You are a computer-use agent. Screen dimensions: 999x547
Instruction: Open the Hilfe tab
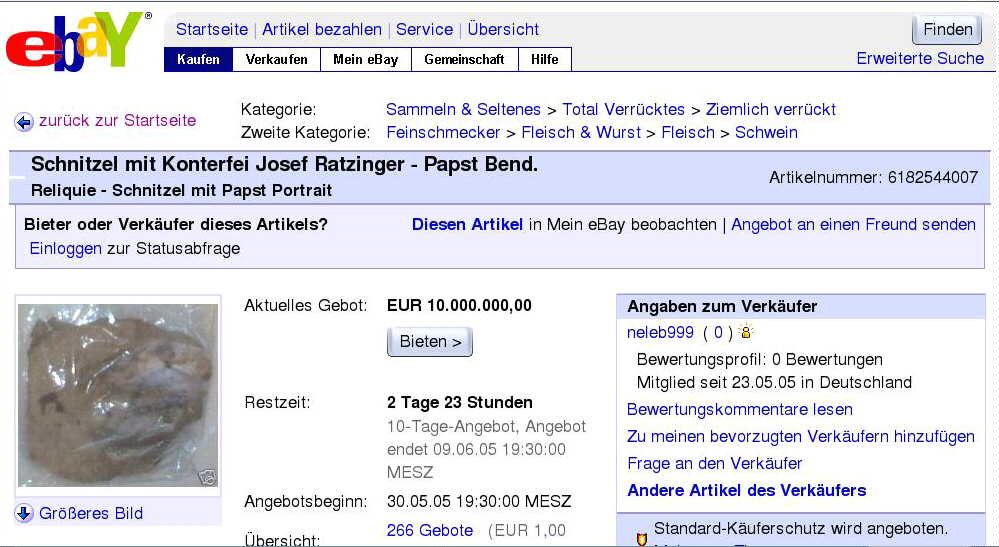[545, 59]
